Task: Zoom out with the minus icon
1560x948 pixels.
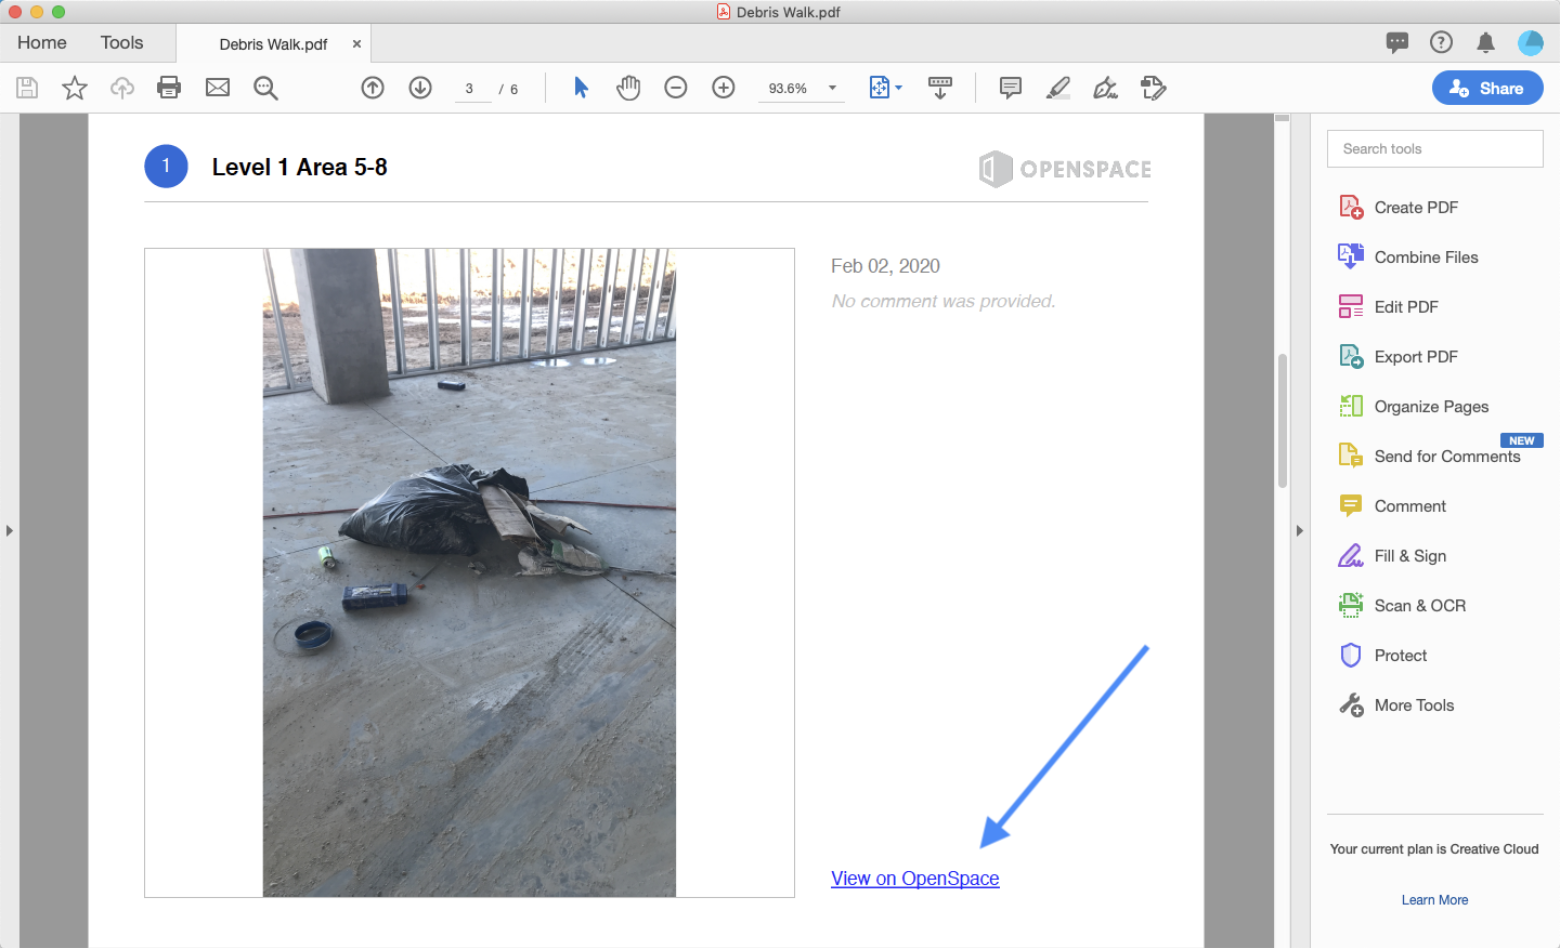Action: coord(676,88)
